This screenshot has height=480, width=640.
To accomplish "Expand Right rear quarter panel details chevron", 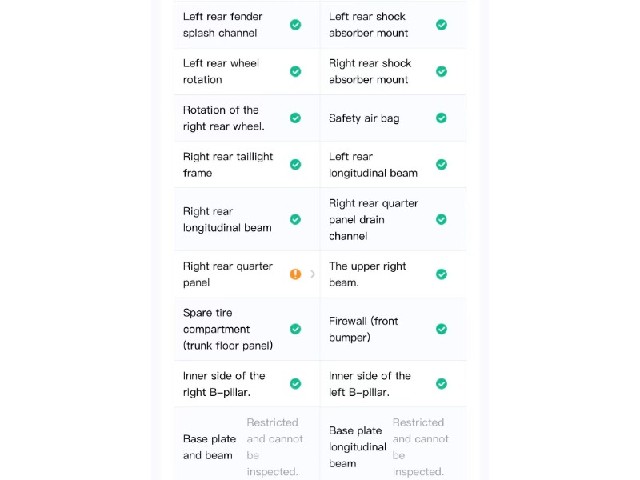I will (312, 274).
